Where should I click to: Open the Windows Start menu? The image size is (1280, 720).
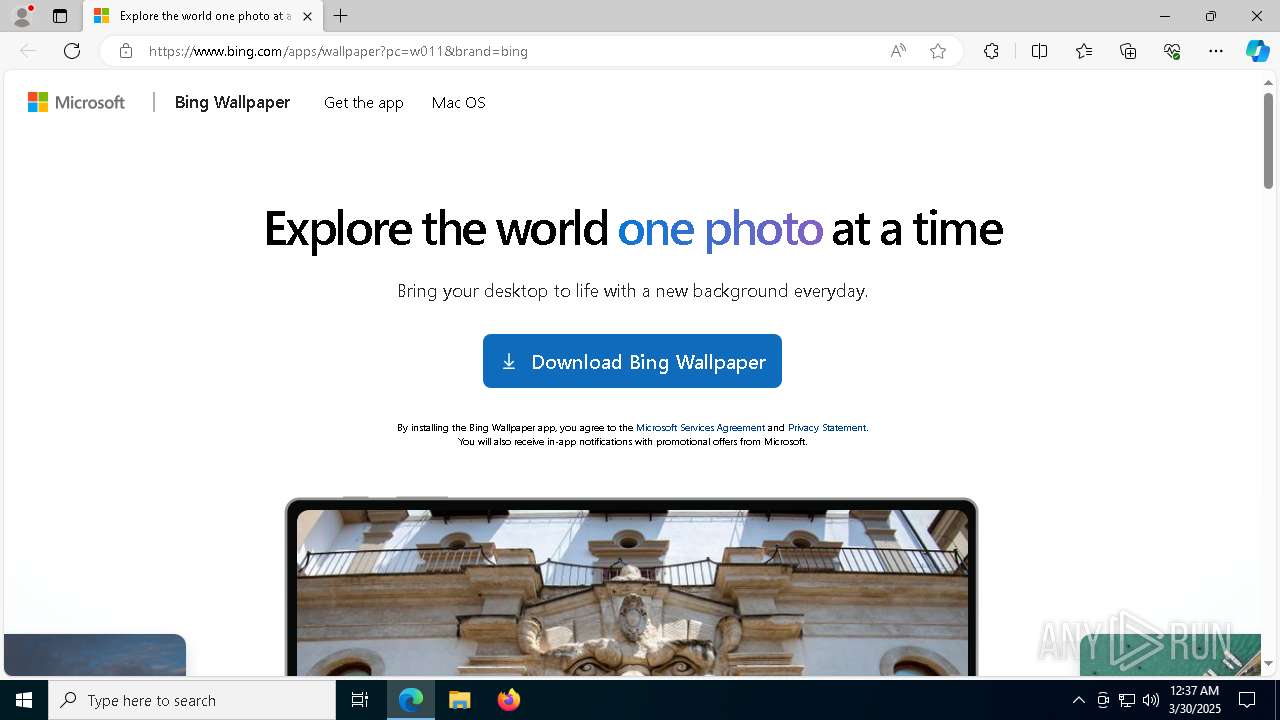point(24,700)
